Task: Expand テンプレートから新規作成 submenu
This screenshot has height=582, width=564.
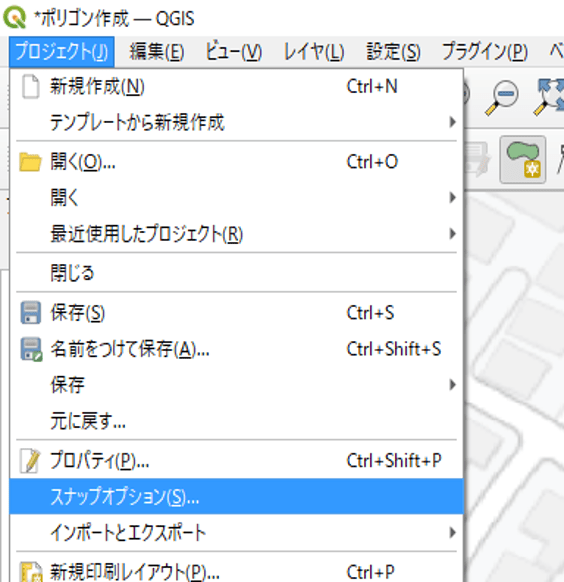Action: click(x=236, y=122)
